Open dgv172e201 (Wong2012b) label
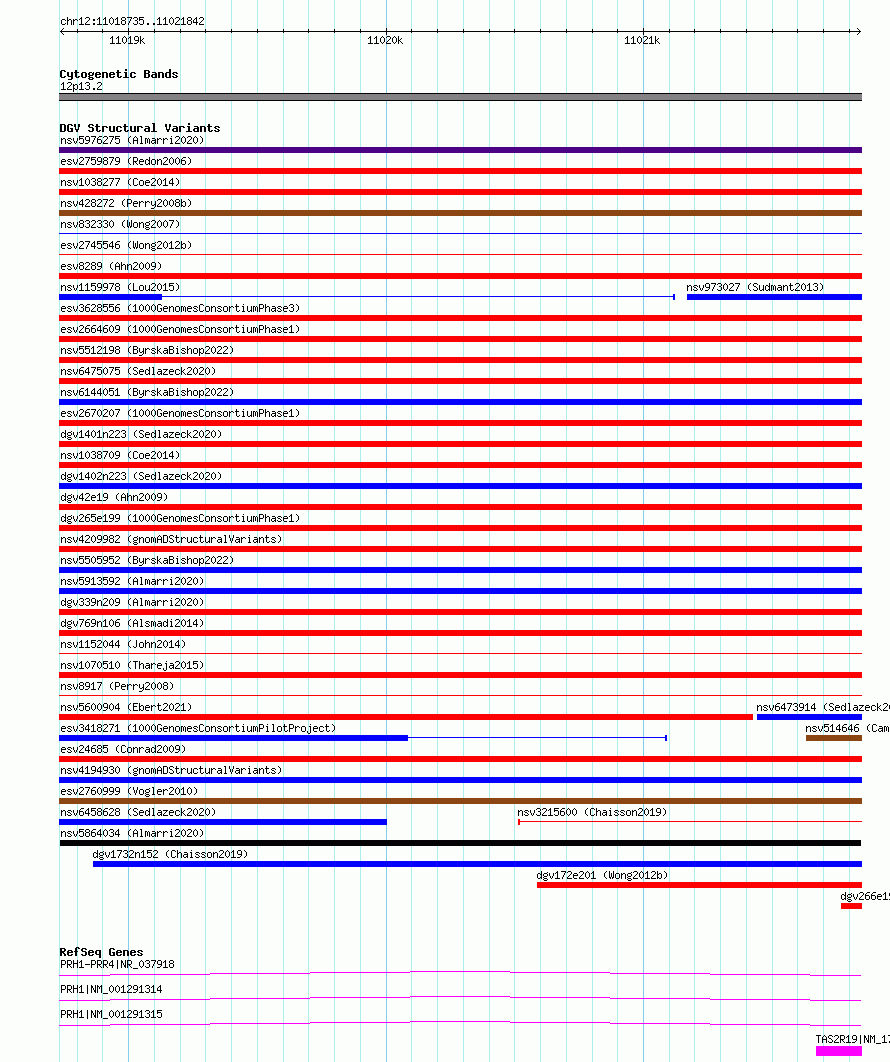Screen dimensions: 890x1062 tap(602, 875)
